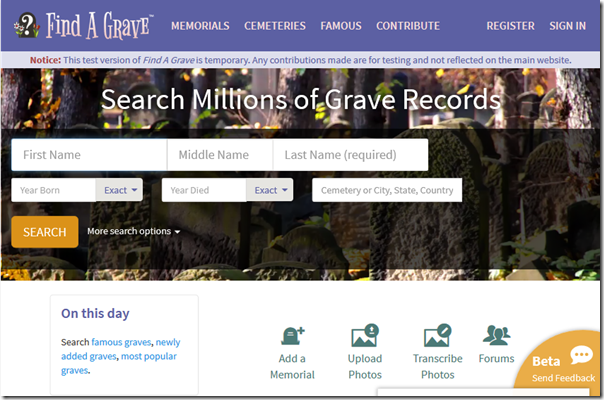Click the Beta feedback speech bubble icon

click(581, 355)
